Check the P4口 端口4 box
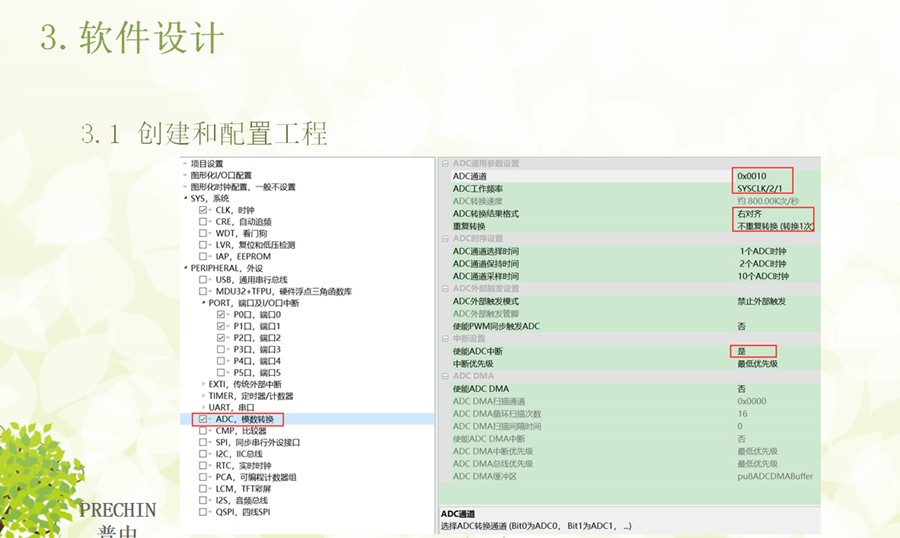This screenshot has width=900, height=538. coord(220,361)
